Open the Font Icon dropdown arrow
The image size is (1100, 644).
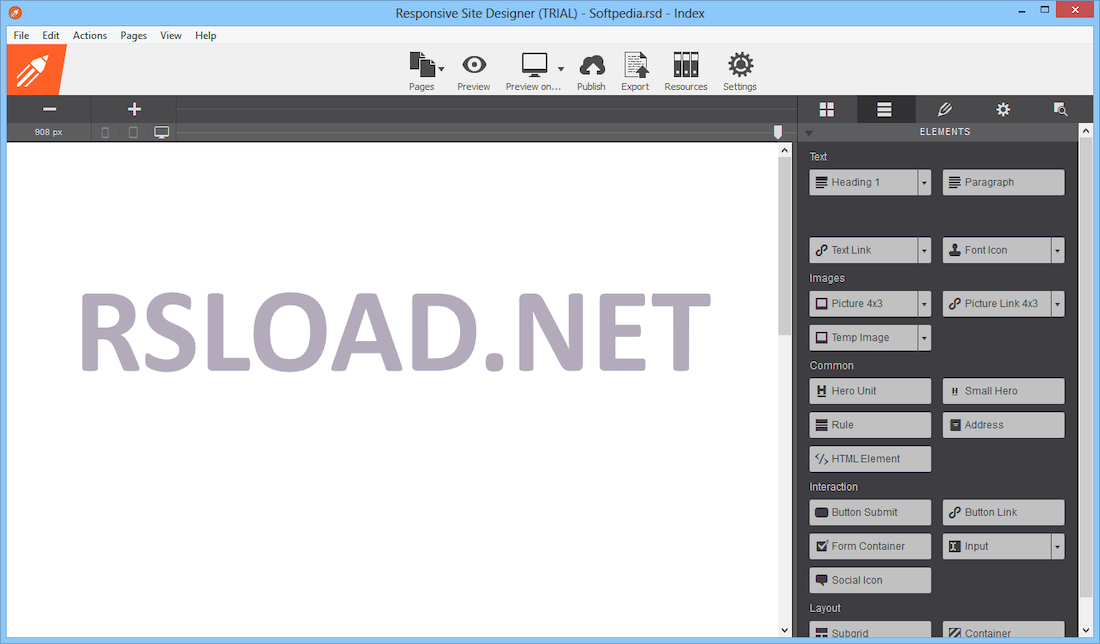(1058, 250)
